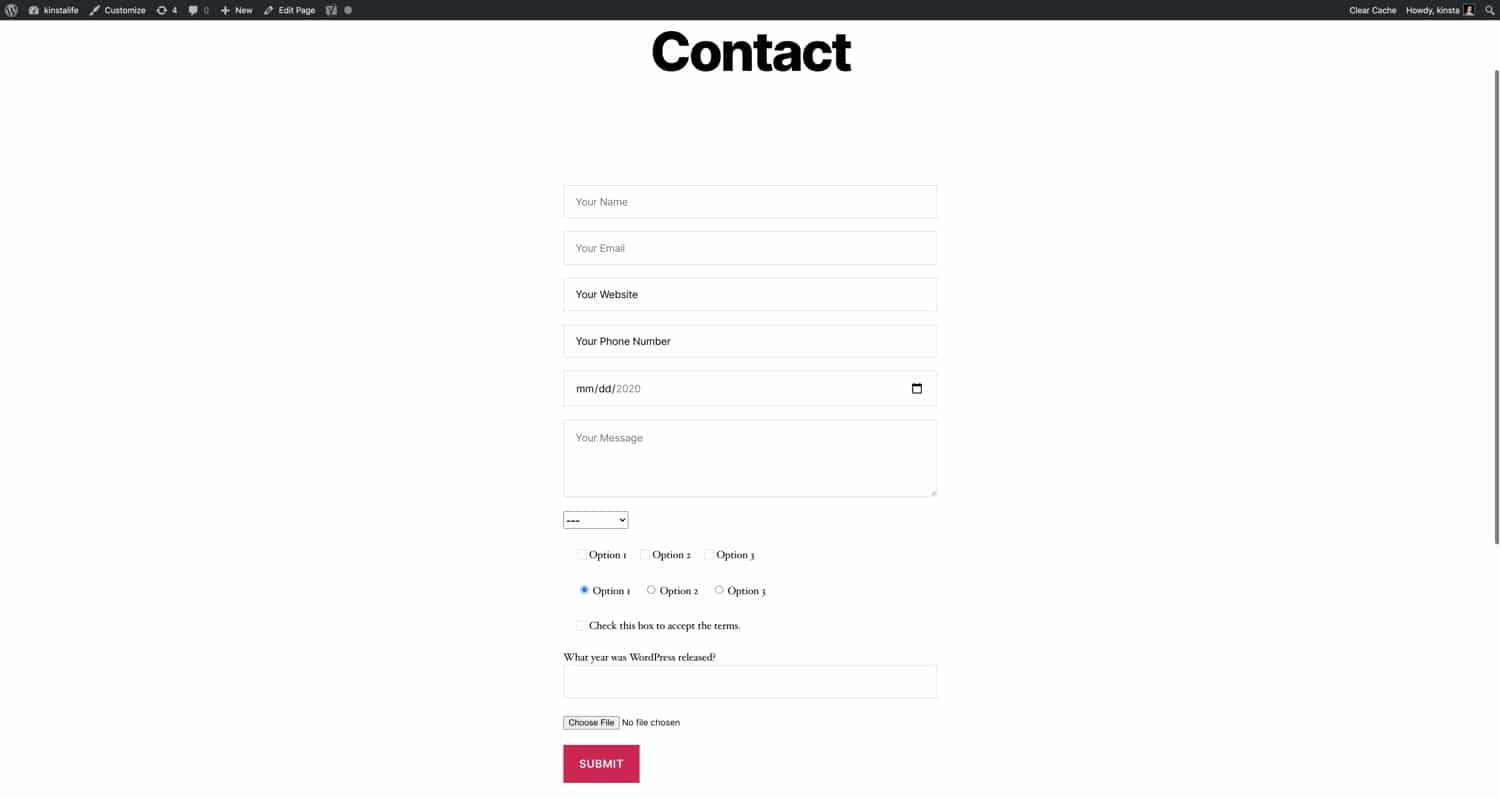The height and width of the screenshot is (797, 1500).
Task: Click the WordPress logo in the admin bar
Action: [x=11, y=10]
